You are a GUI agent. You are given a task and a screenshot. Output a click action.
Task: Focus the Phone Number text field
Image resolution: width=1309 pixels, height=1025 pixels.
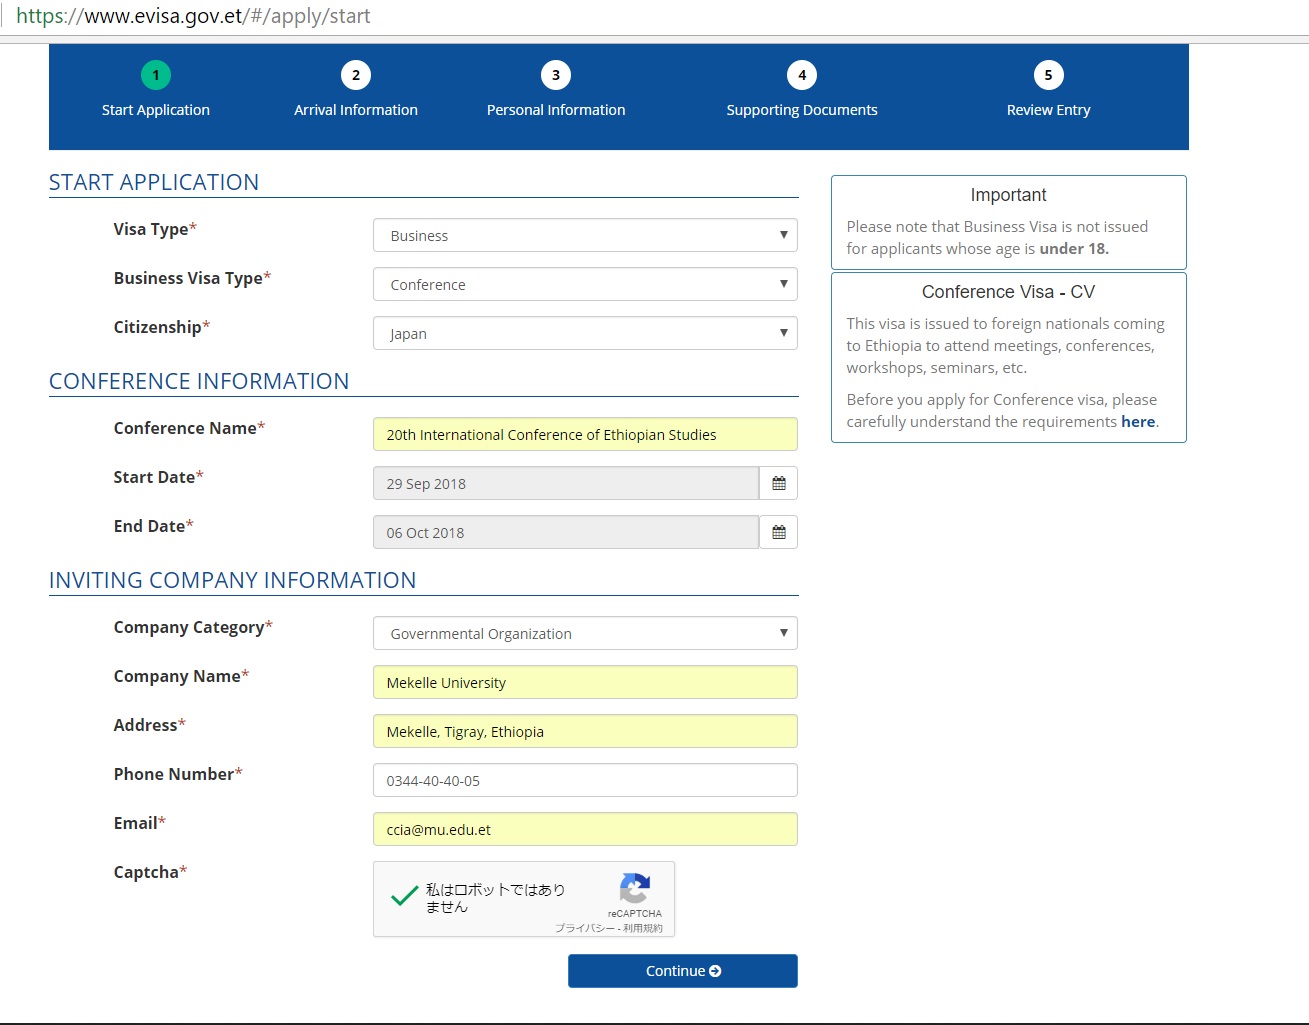[585, 781]
